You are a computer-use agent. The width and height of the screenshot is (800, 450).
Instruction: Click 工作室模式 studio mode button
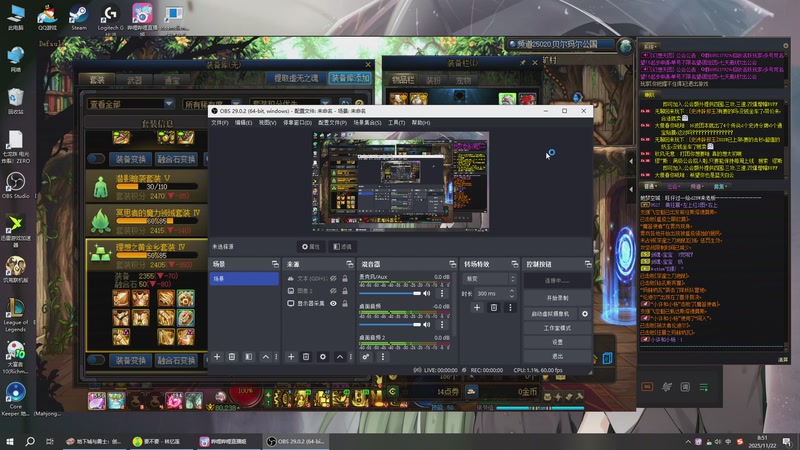click(x=557, y=328)
